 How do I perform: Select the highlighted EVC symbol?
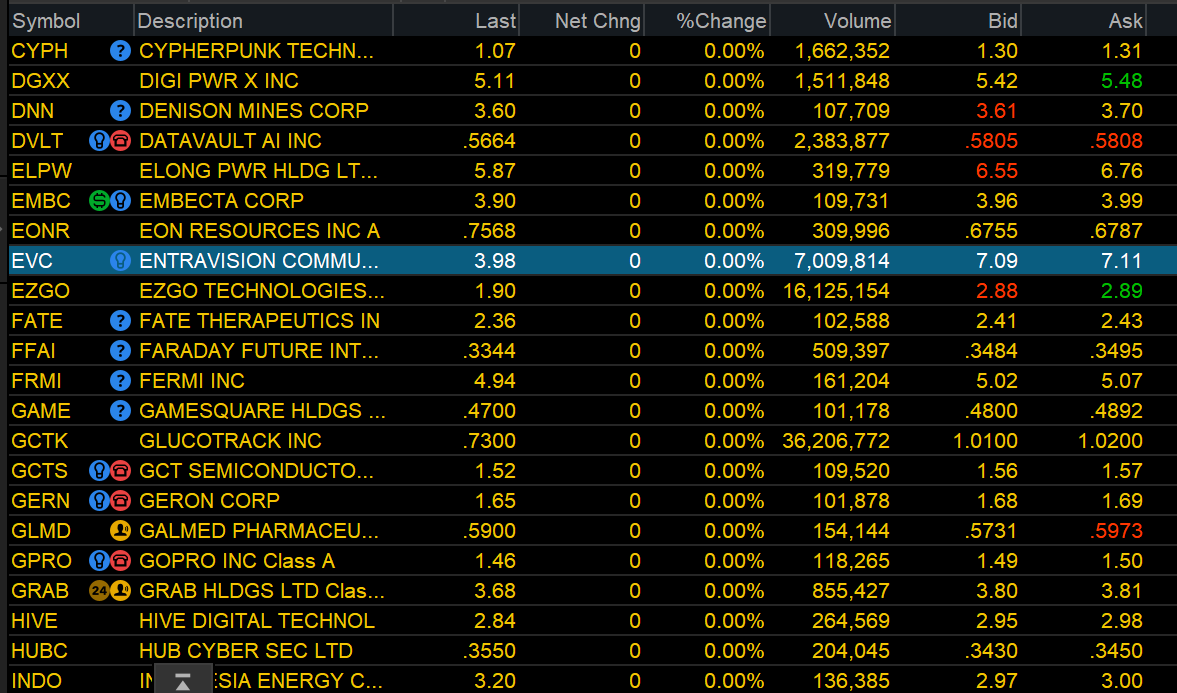pyautogui.click(x=32, y=261)
